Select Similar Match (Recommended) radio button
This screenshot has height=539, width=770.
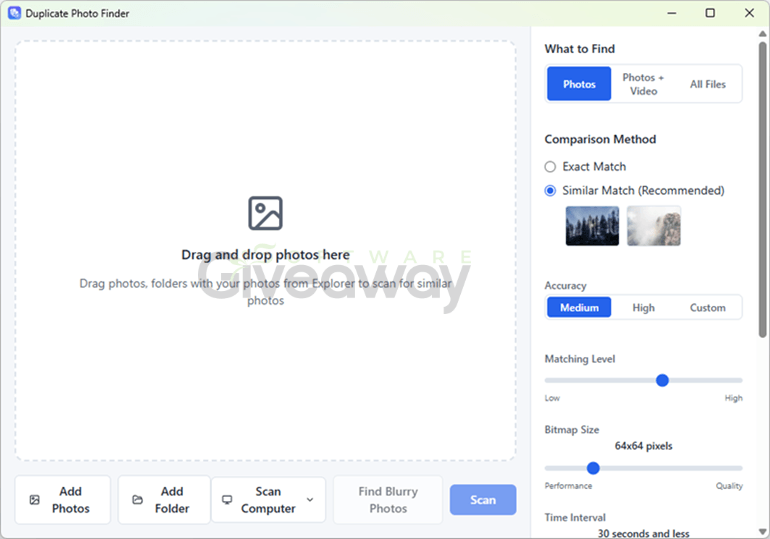(550, 190)
